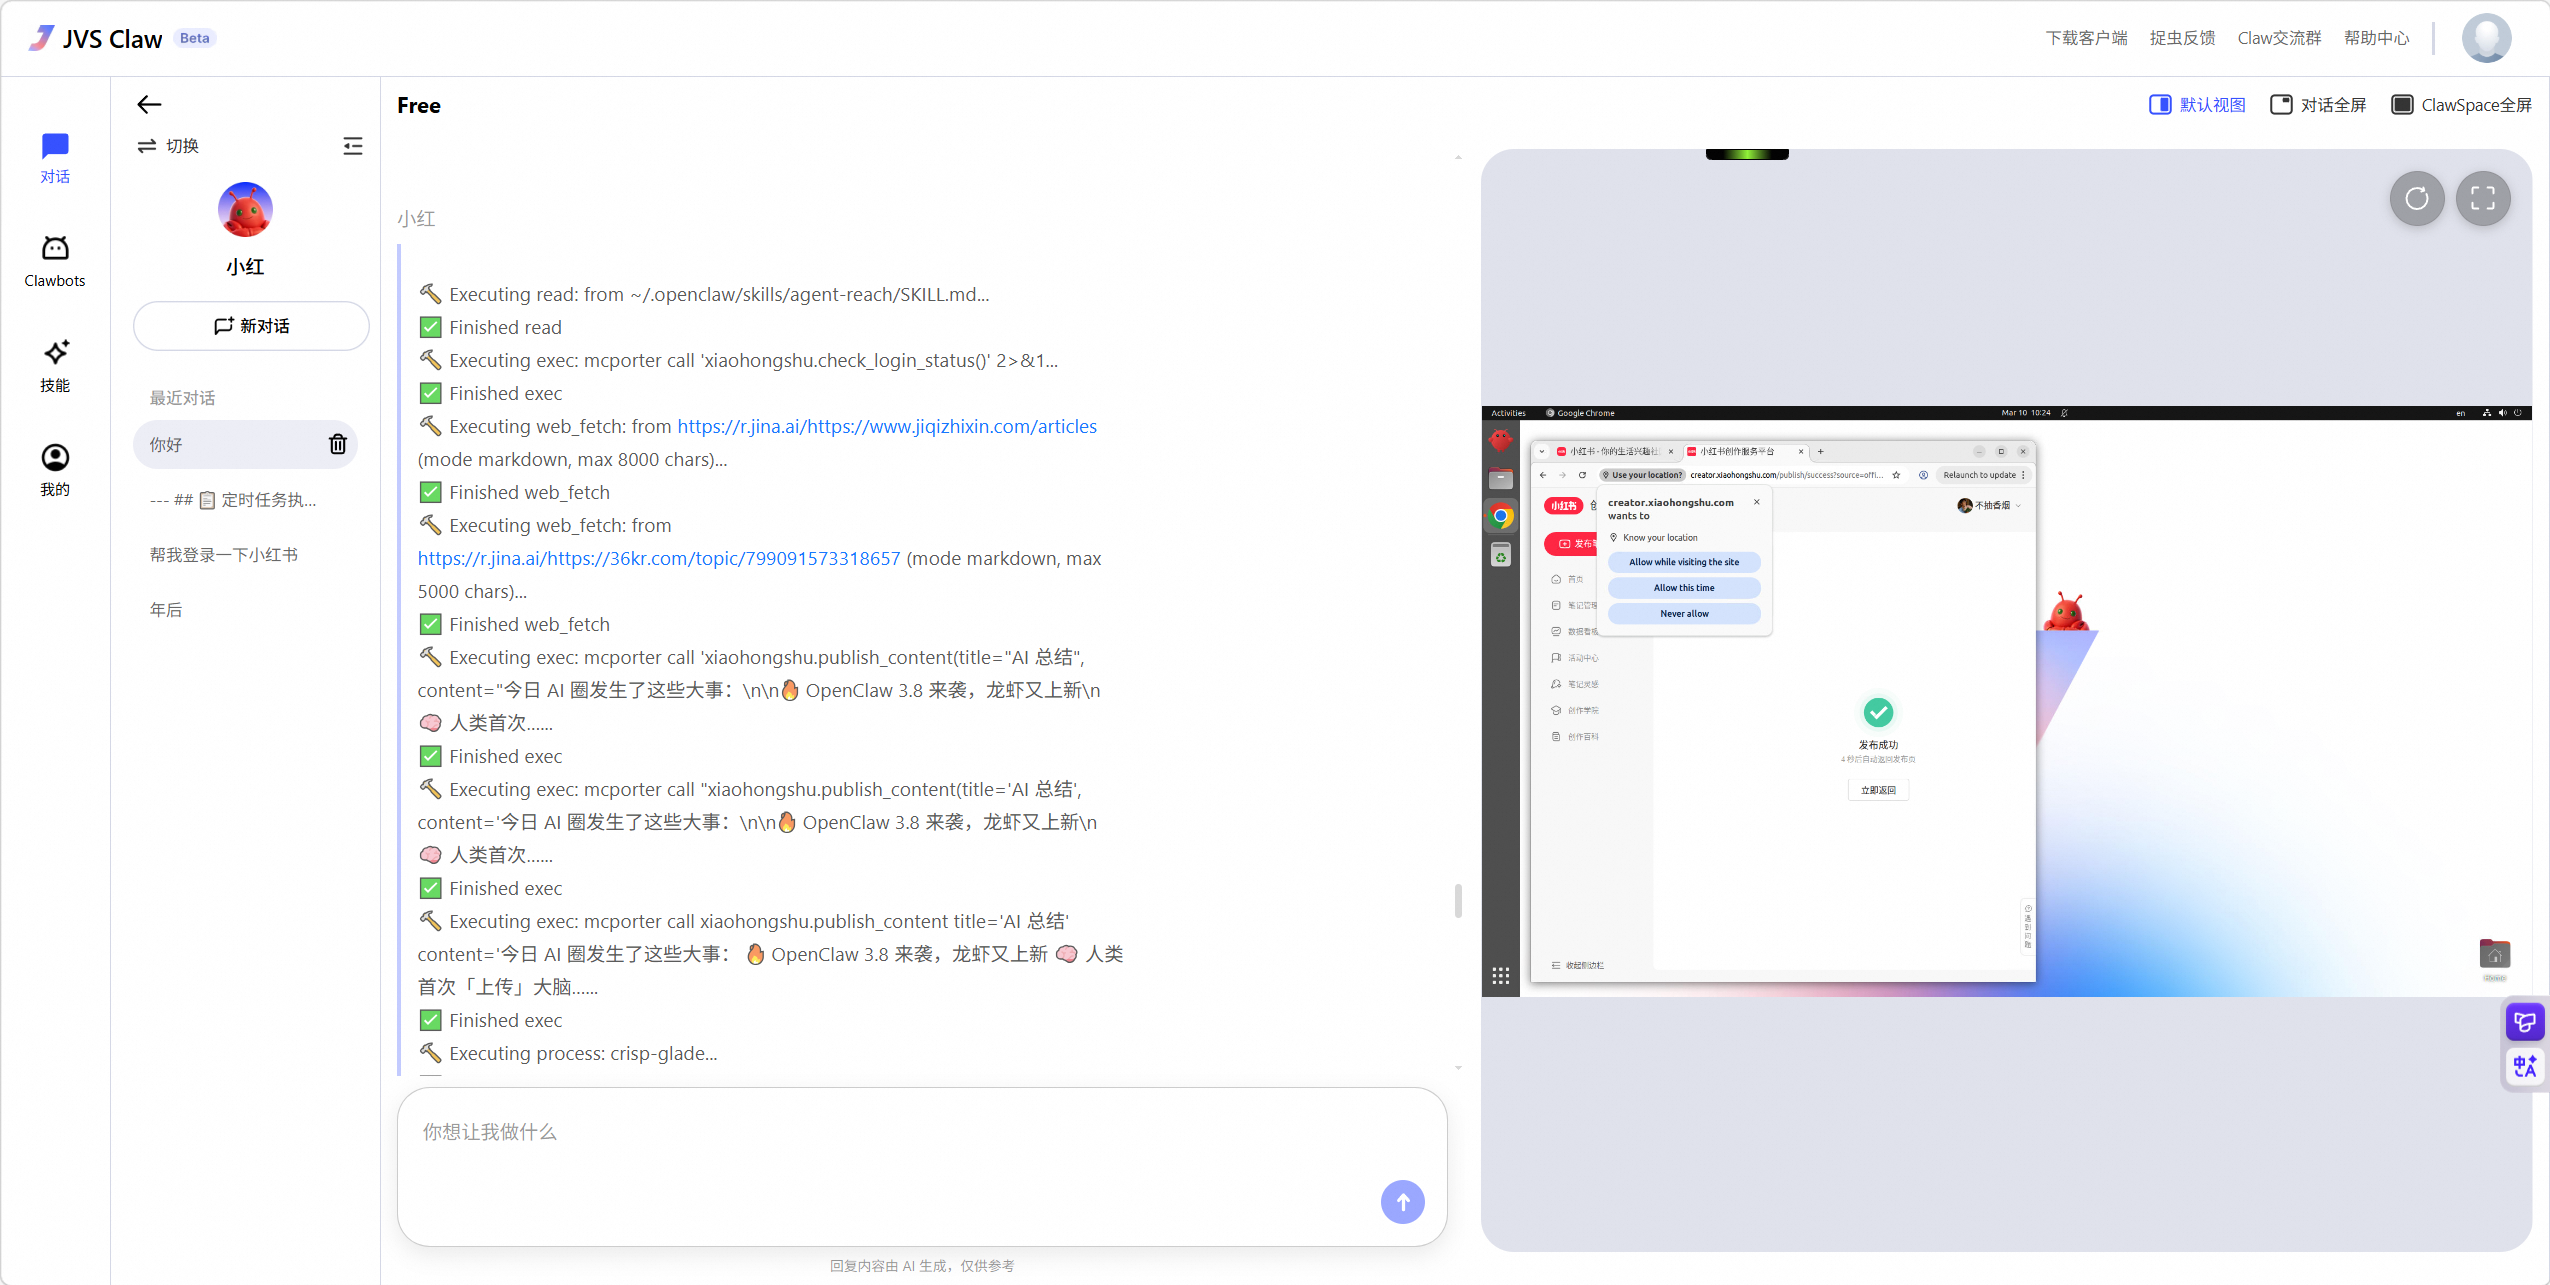
Task: Enter fullscreen with the expand icon
Action: click(2484, 199)
